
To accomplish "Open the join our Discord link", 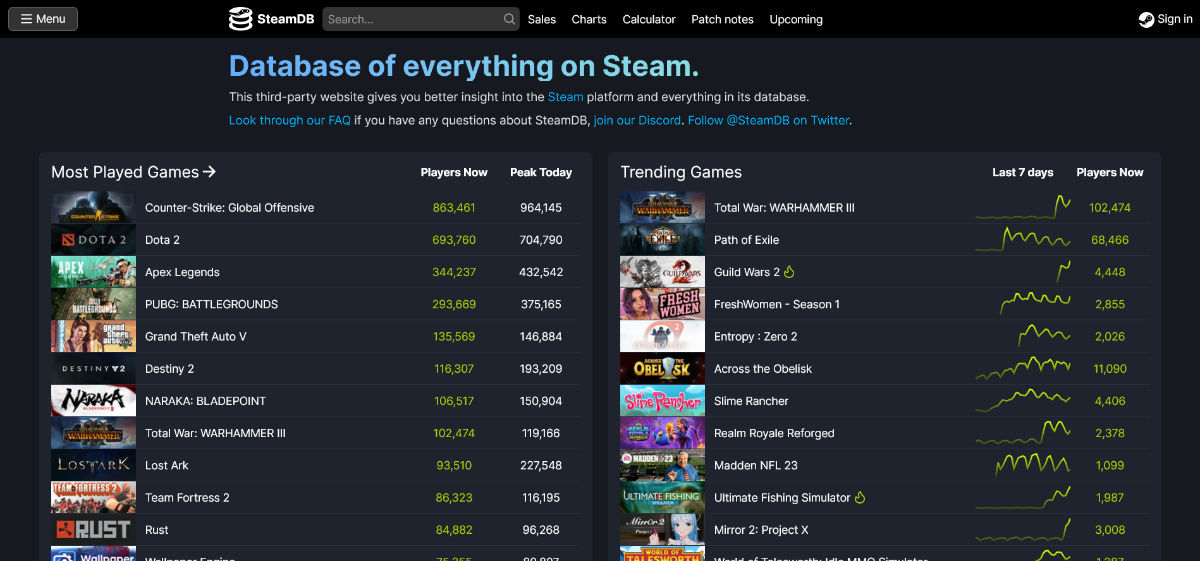I will 638,120.
